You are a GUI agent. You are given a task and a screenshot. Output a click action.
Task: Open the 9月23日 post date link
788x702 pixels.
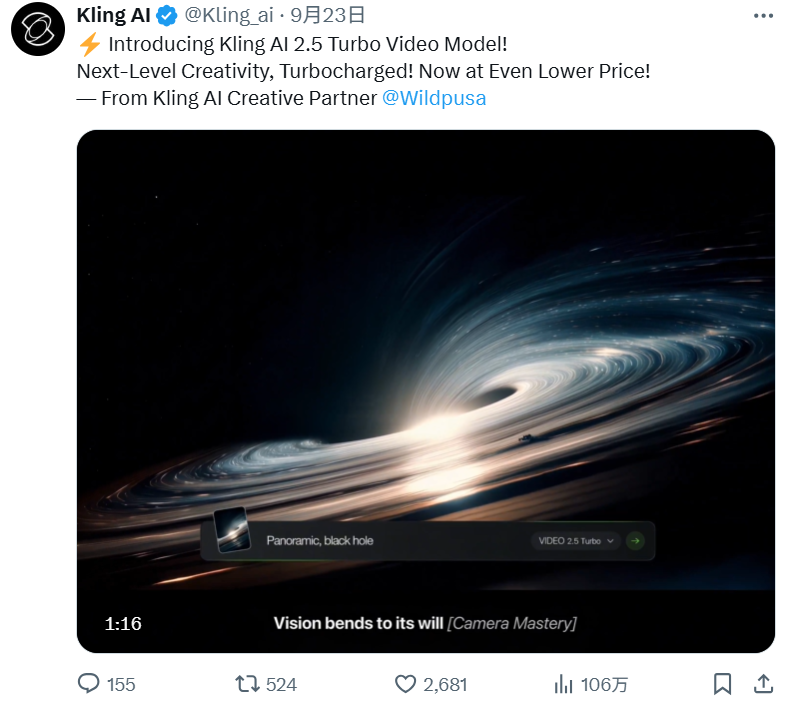pyautogui.click(x=327, y=16)
